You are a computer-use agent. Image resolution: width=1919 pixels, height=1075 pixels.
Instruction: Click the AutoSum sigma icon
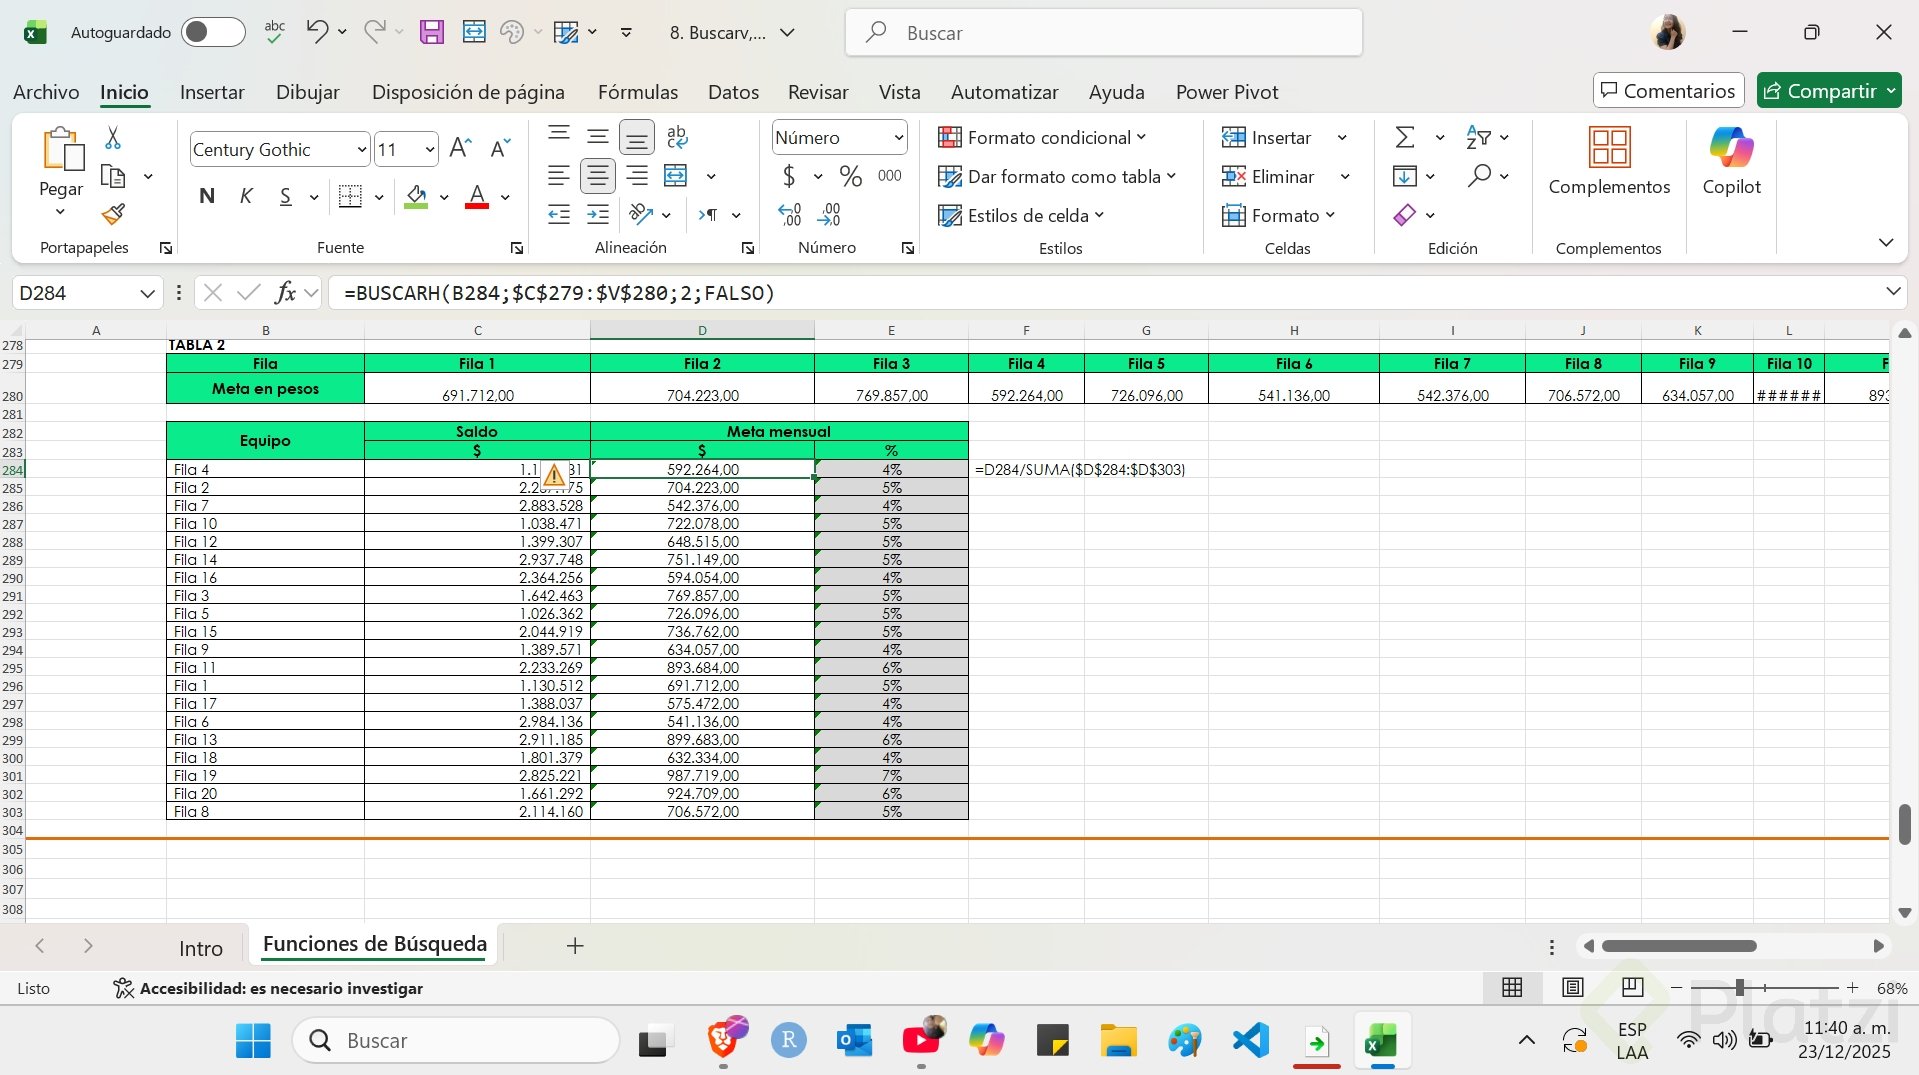click(1405, 137)
